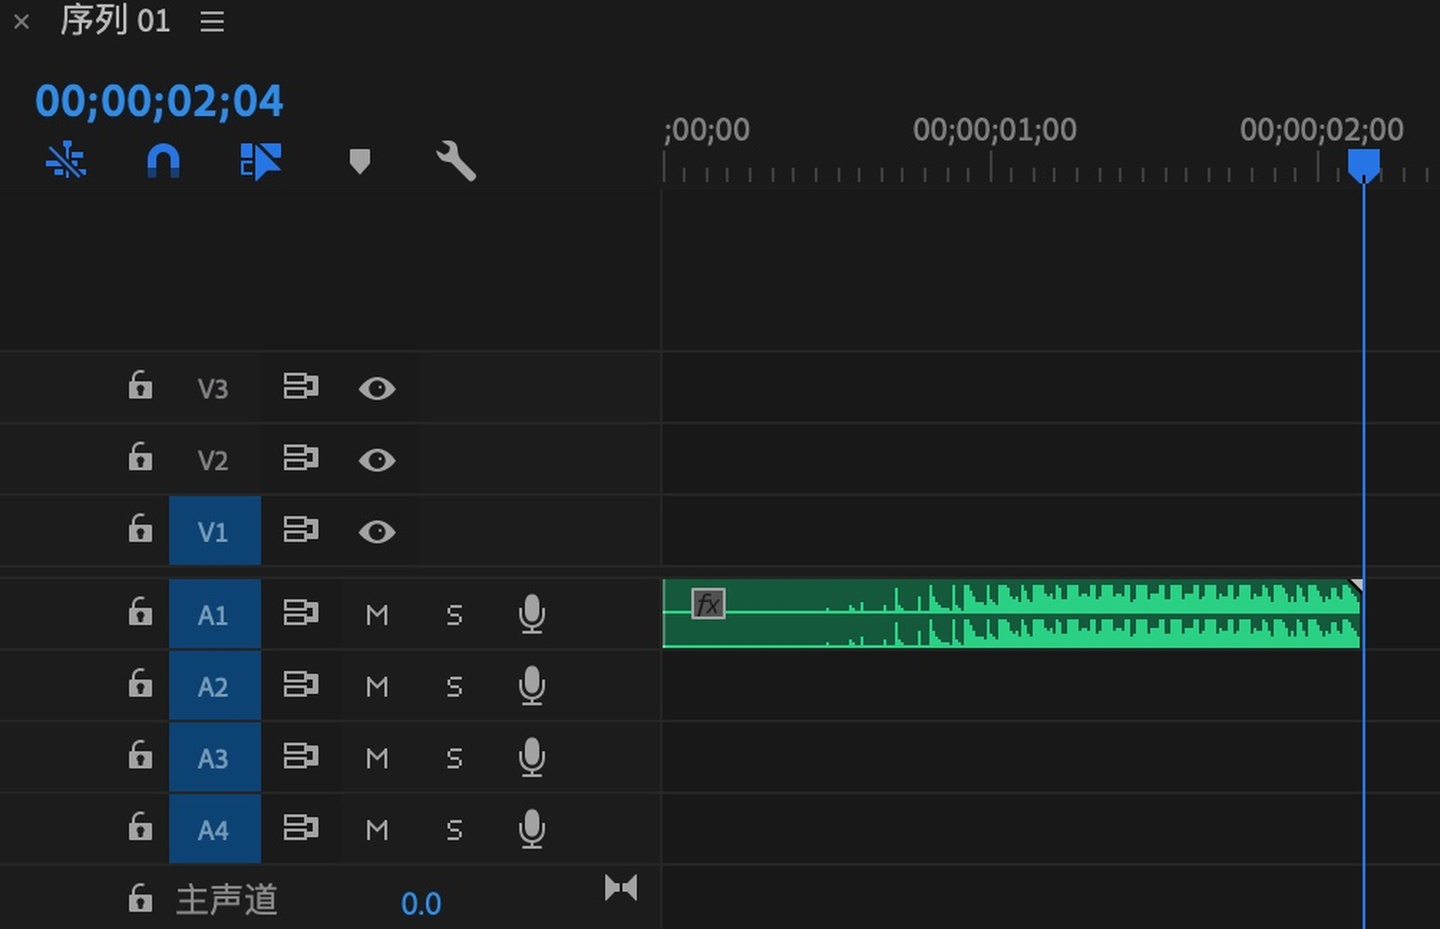Screen dimensions: 1440x929
Task: Click the 主声道 master track label
Action: click(x=227, y=899)
